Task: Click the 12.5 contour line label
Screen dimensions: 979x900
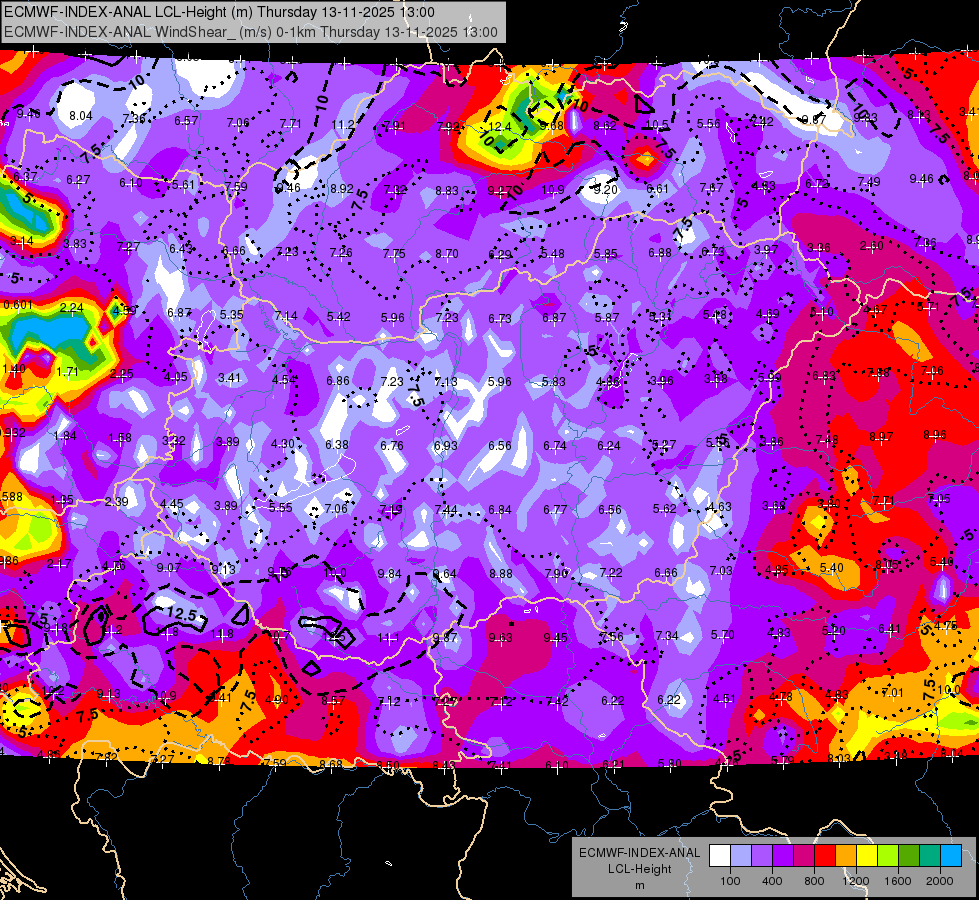Action: click(x=182, y=615)
